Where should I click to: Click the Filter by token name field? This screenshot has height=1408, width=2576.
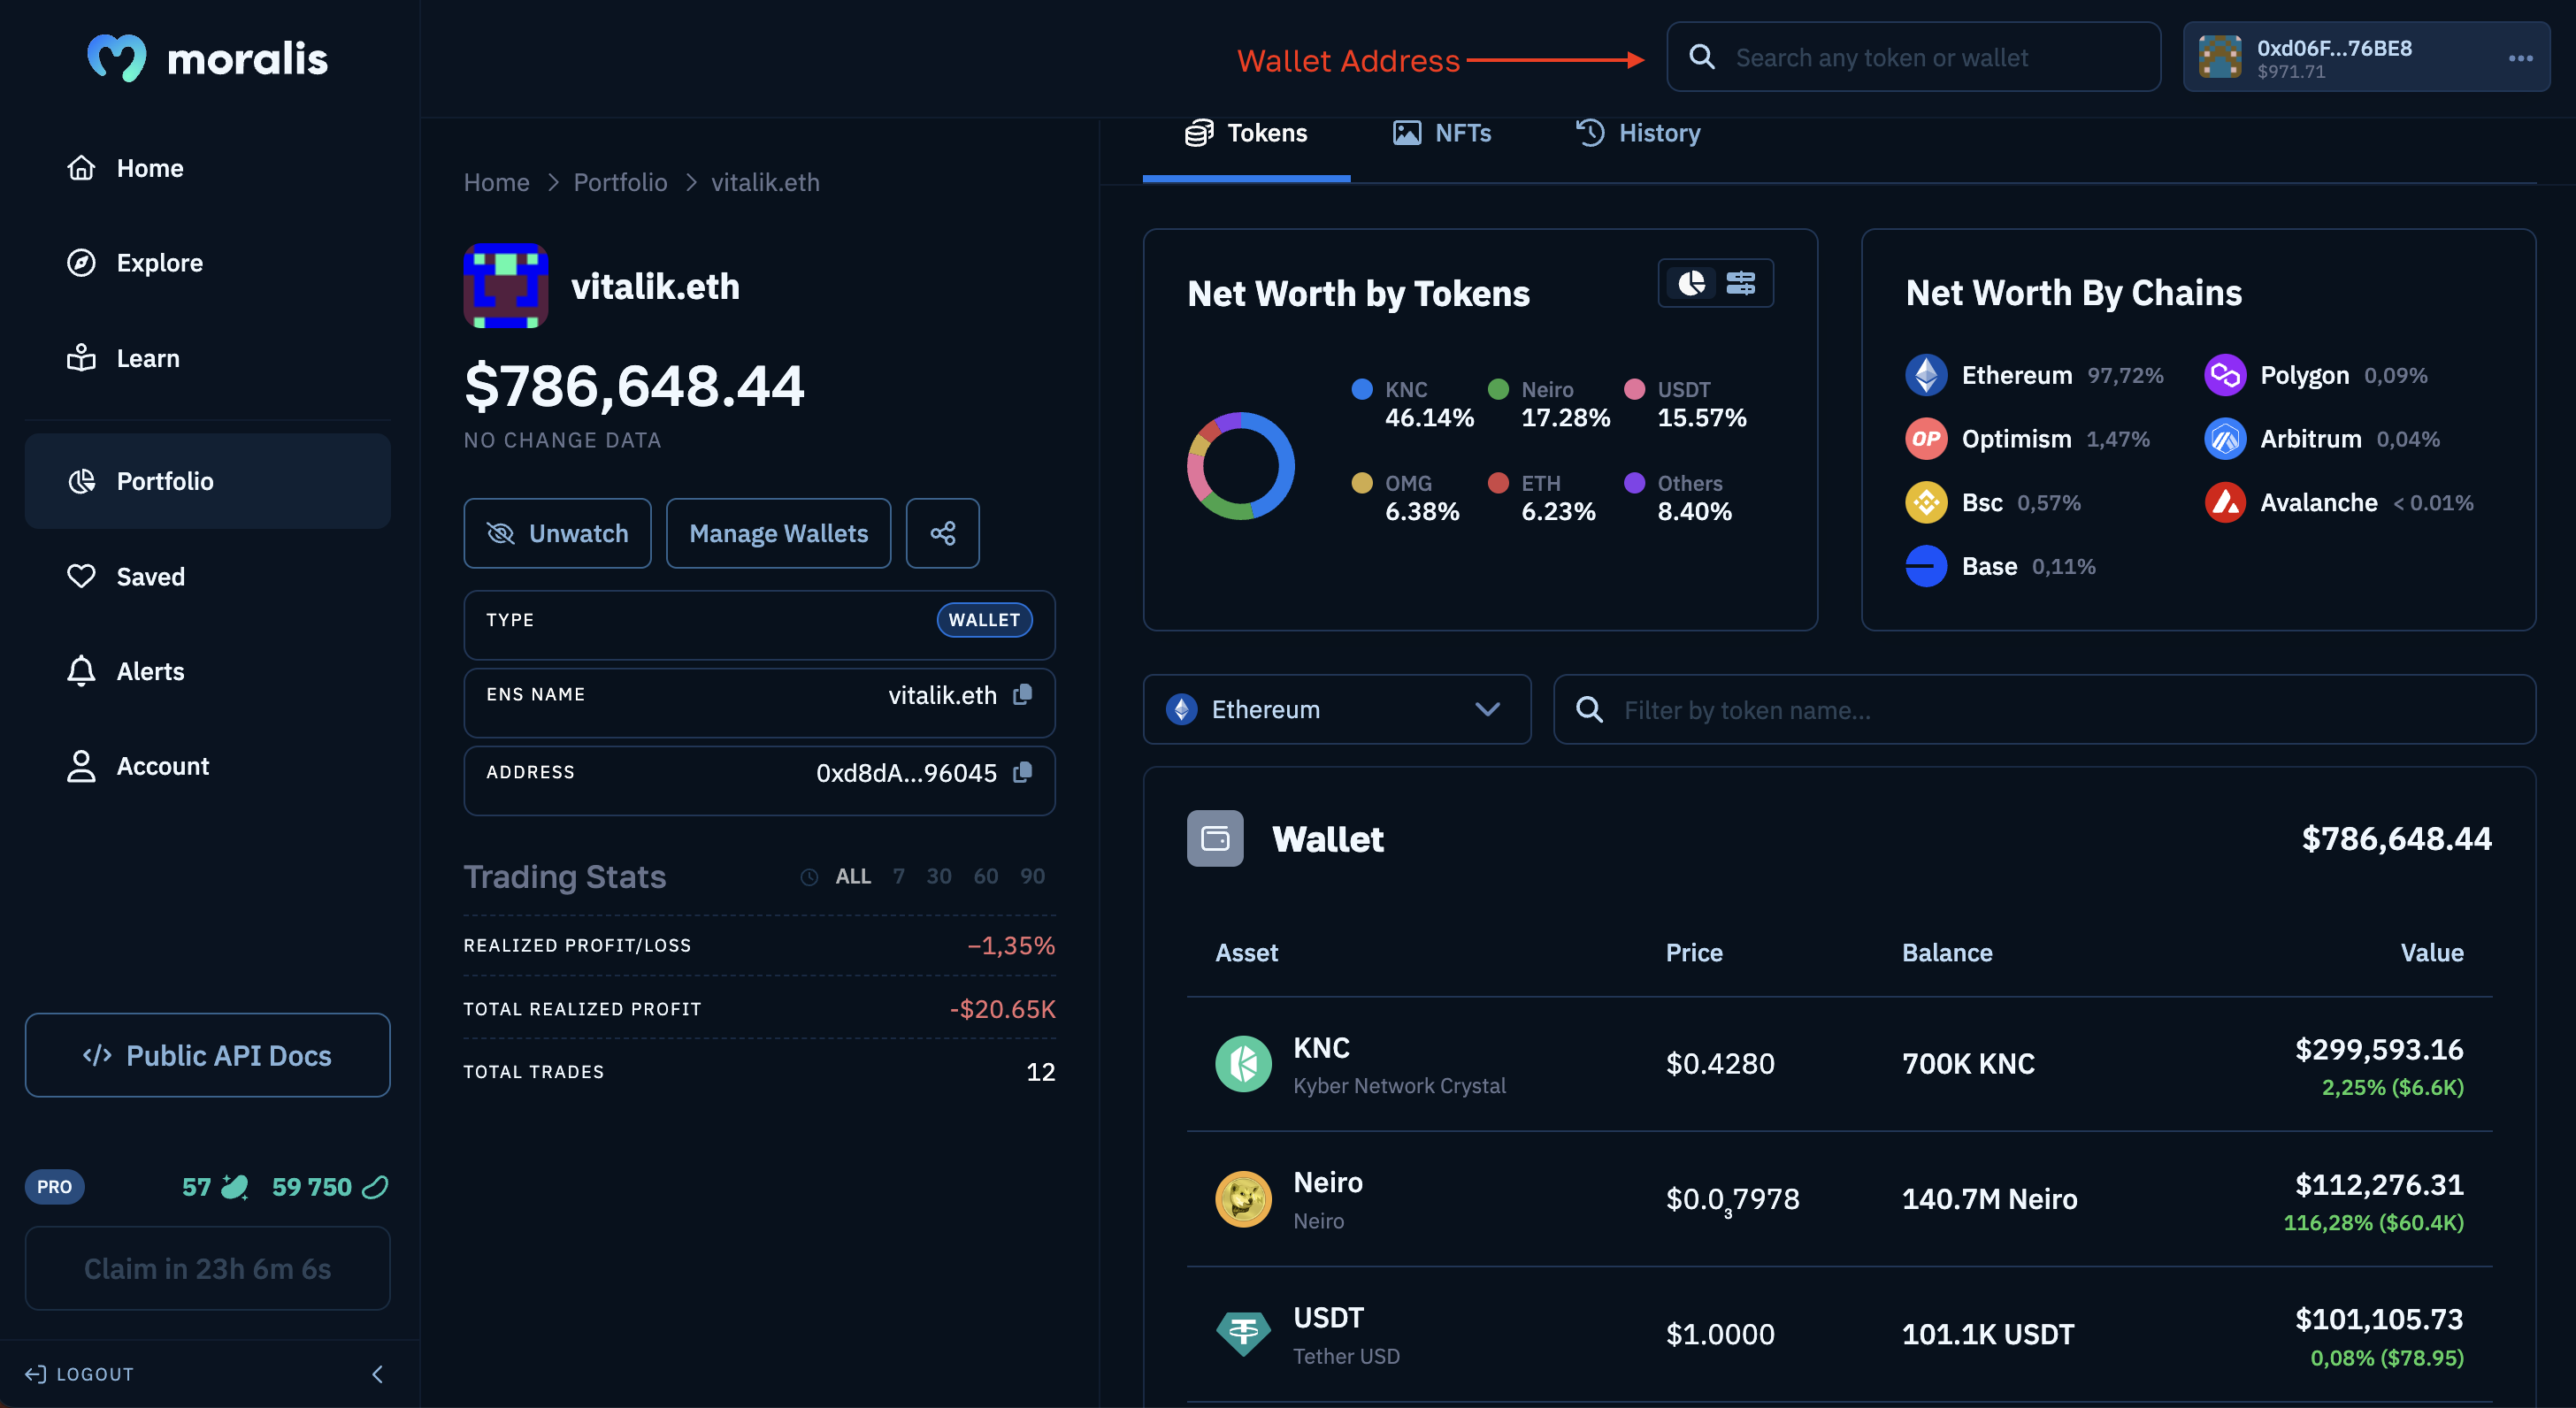[2044, 709]
